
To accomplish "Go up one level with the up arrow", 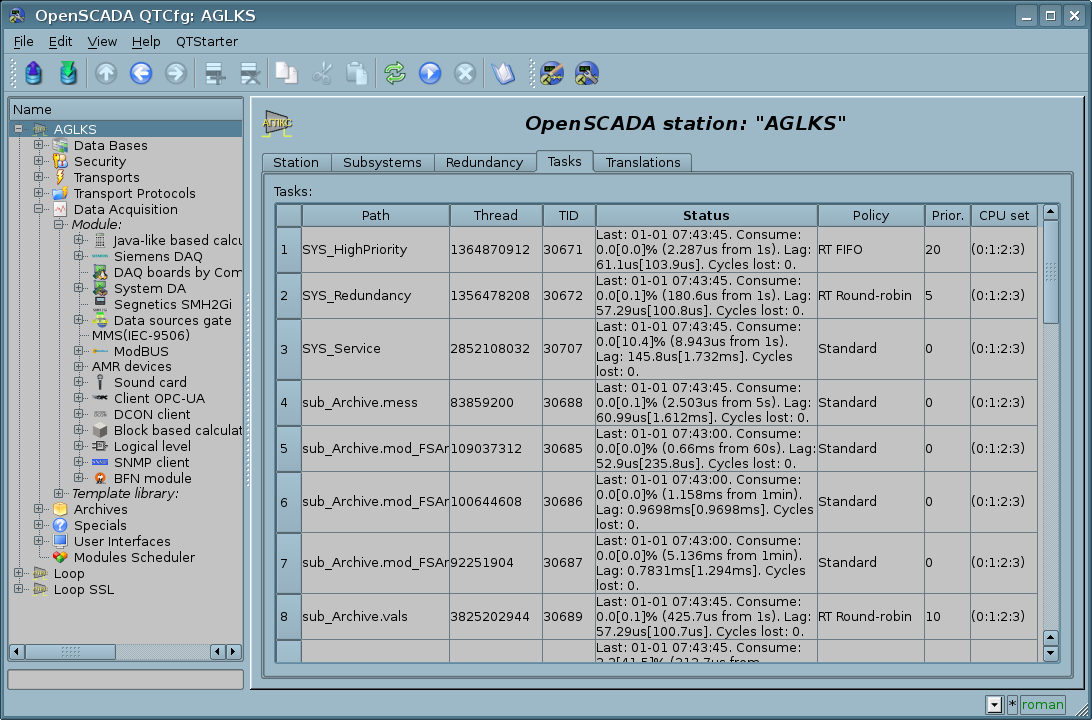I will click(106, 72).
